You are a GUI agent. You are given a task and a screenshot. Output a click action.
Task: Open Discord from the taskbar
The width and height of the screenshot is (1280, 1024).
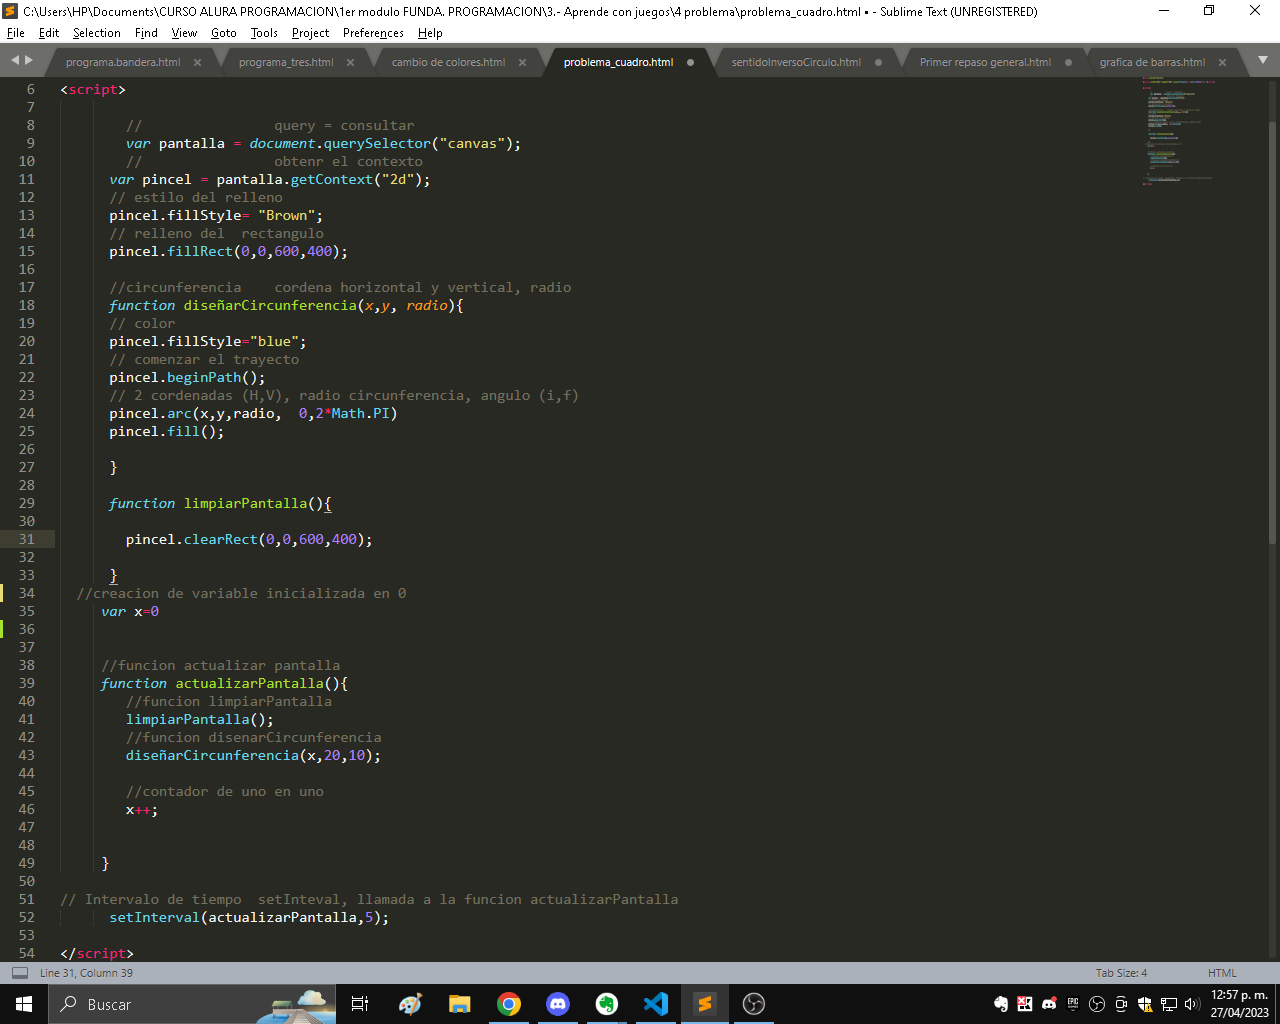[x=558, y=1004]
